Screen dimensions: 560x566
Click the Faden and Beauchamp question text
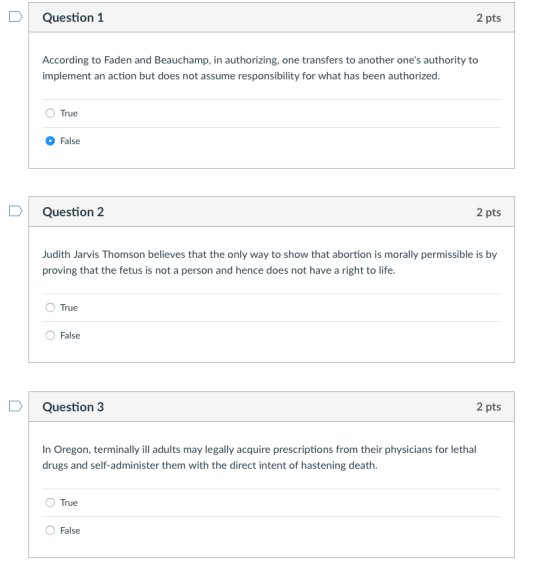click(260, 68)
